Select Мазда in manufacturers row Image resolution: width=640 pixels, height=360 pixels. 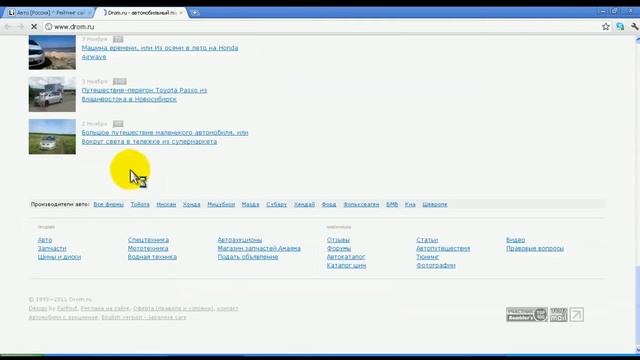[251, 204]
